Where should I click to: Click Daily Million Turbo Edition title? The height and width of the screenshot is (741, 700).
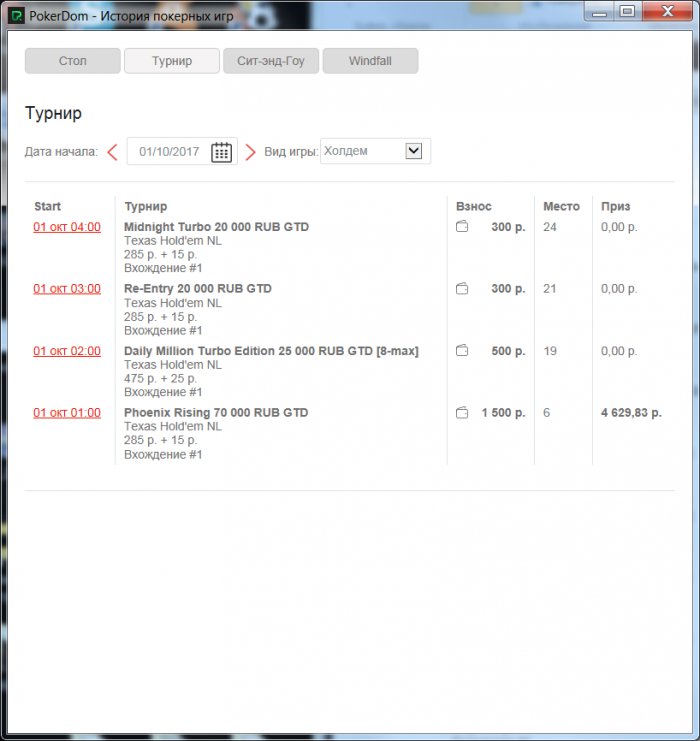point(271,351)
